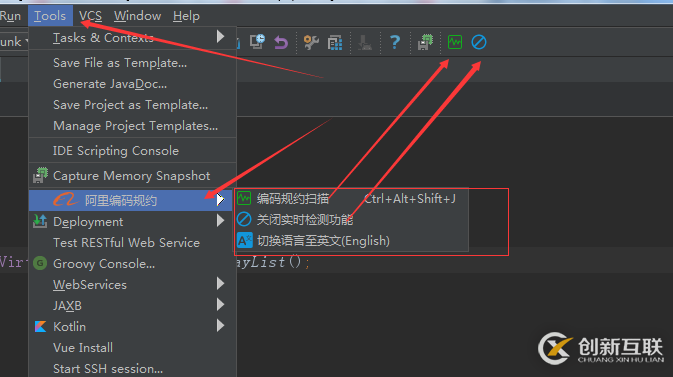Open the VCS menu

click(x=90, y=16)
